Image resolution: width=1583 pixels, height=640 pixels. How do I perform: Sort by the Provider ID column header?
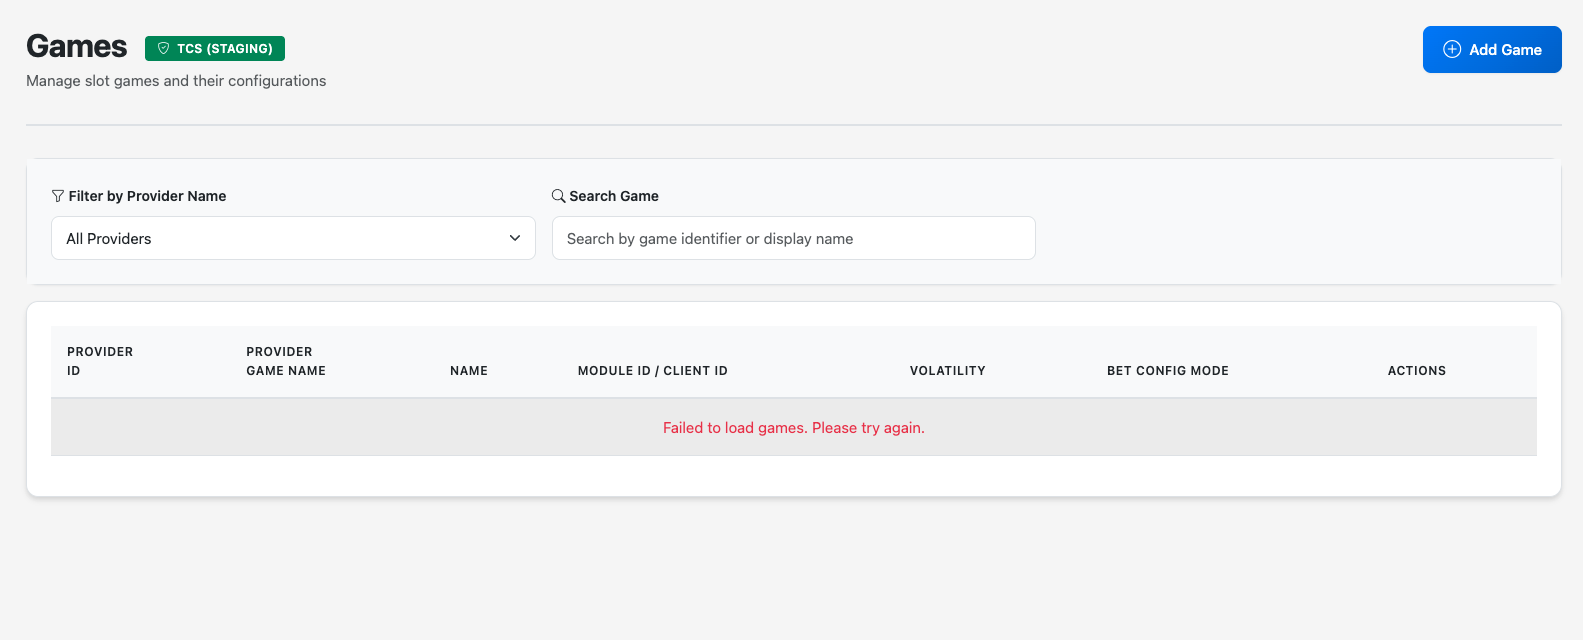(100, 361)
